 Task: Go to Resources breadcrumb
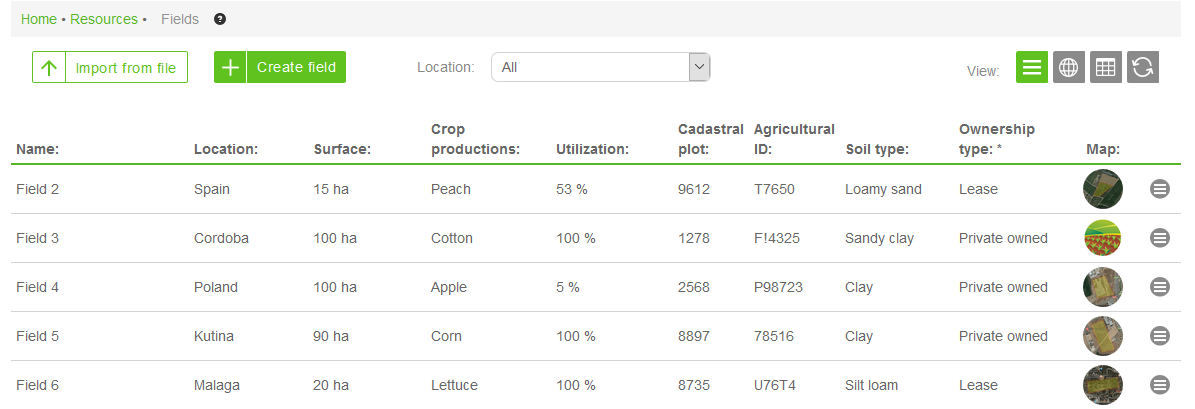[104, 19]
